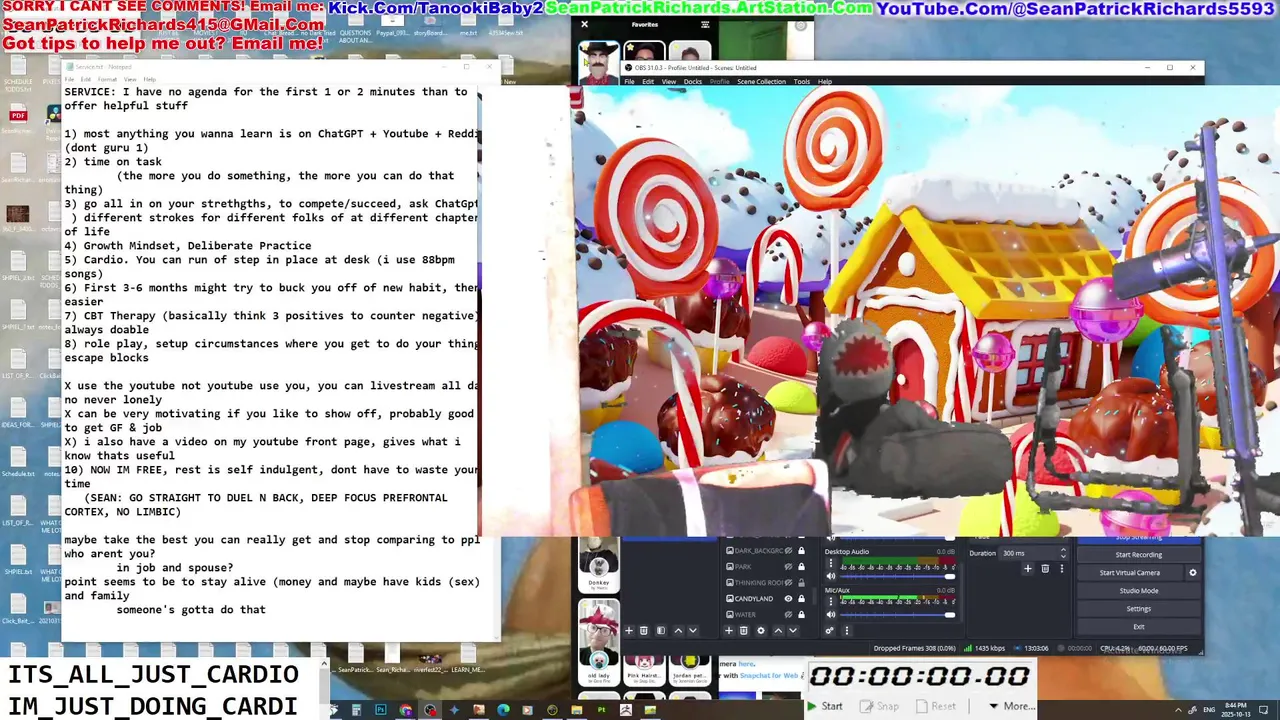Click the Start Virtual Camera button

pyautogui.click(x=1130, y=573)
